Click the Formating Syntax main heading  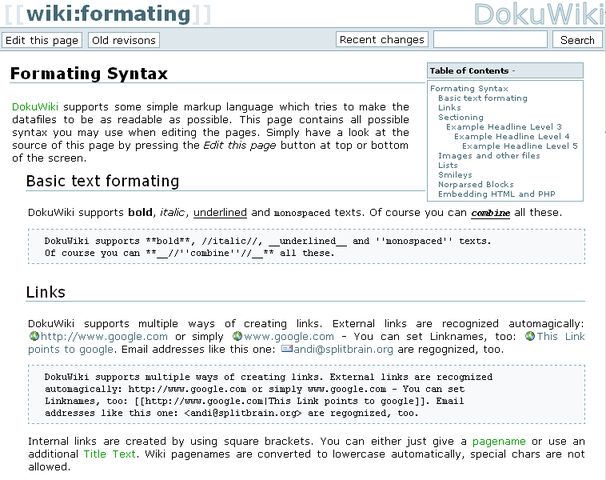89,73
